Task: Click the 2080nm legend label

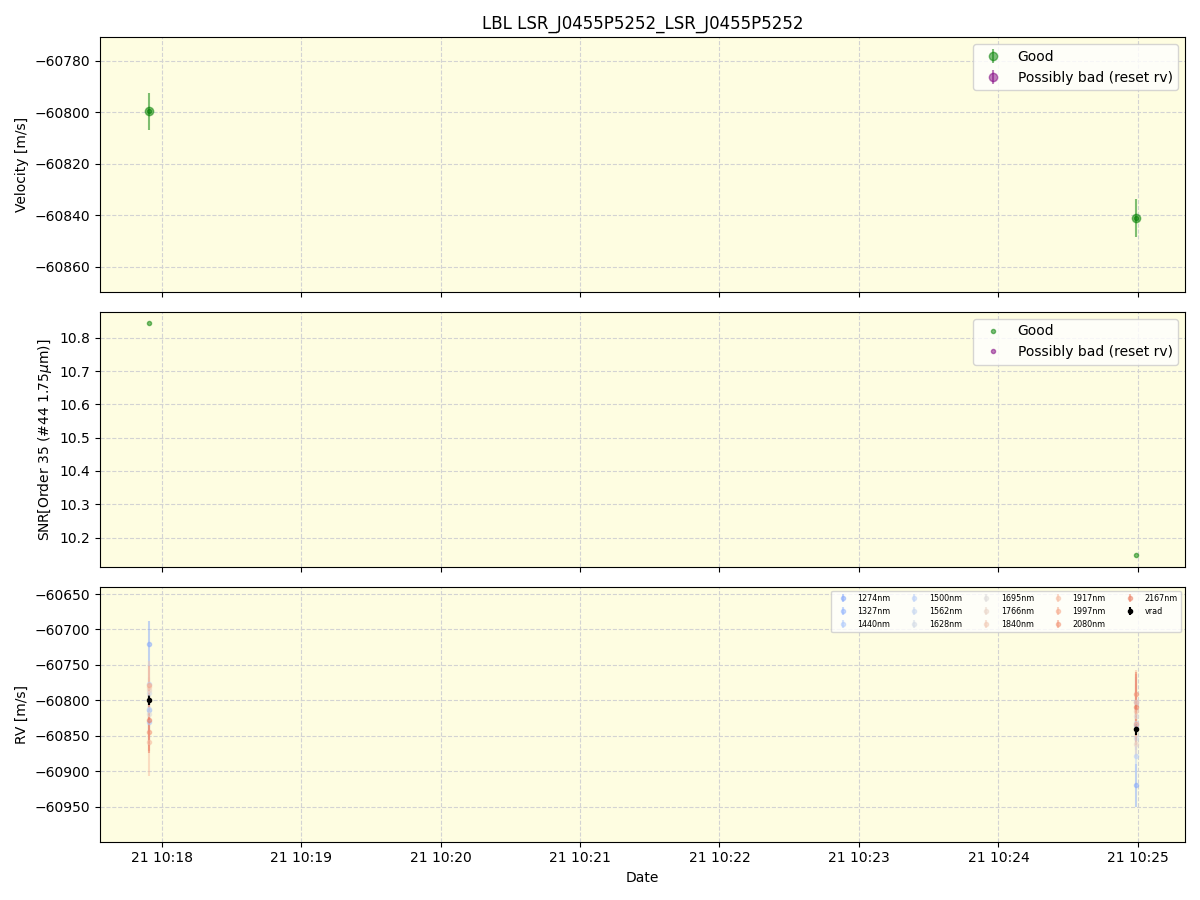Action: point(1089,624)
